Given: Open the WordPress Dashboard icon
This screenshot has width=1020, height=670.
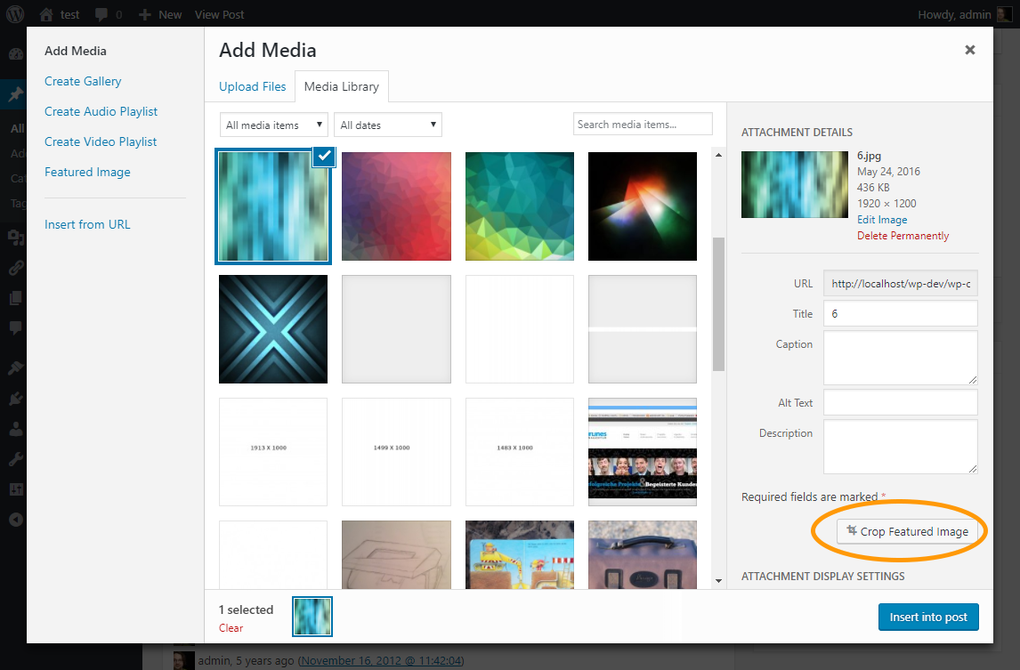Looking at the screenshot, I should 15,52.
